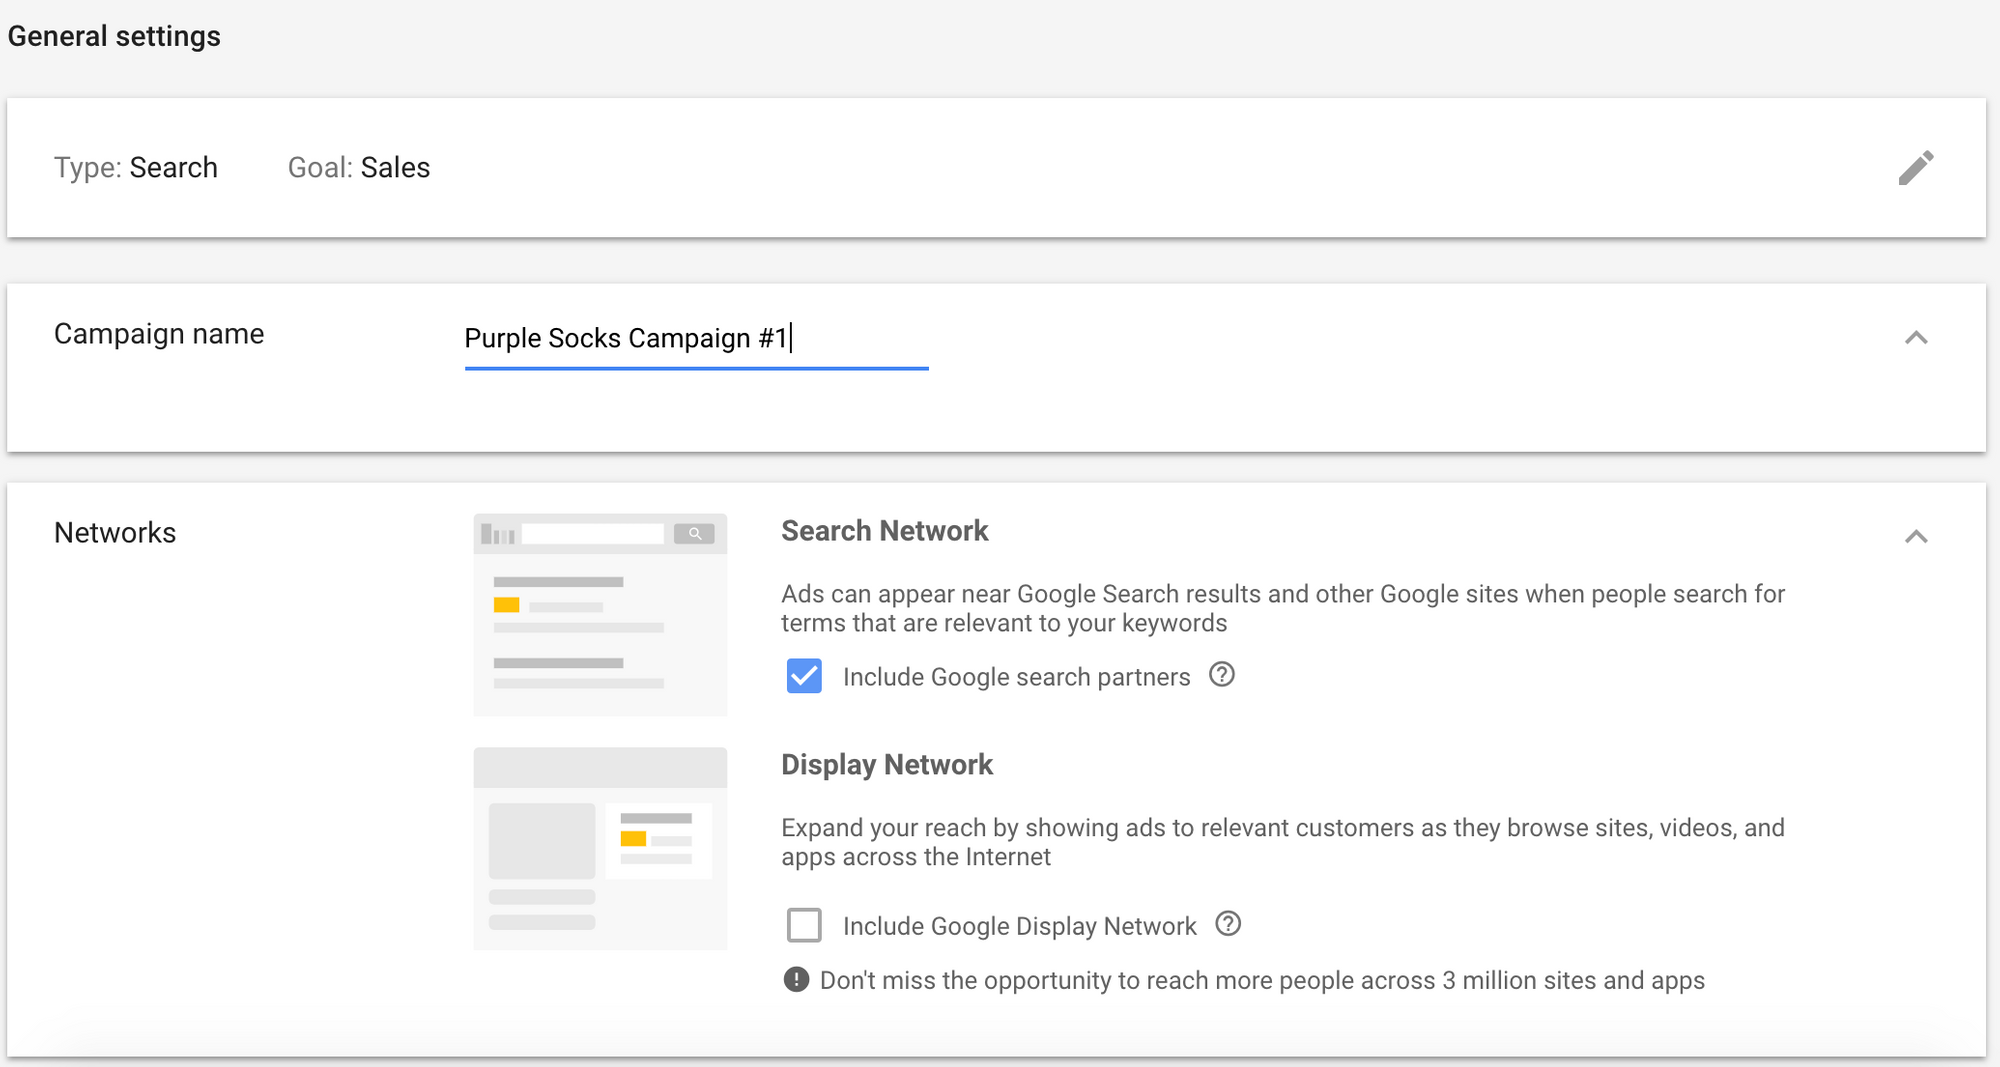This screenshot has width=2000, height=1067.
Task: Click the Type: Search setting
Action: pos(136,168)
